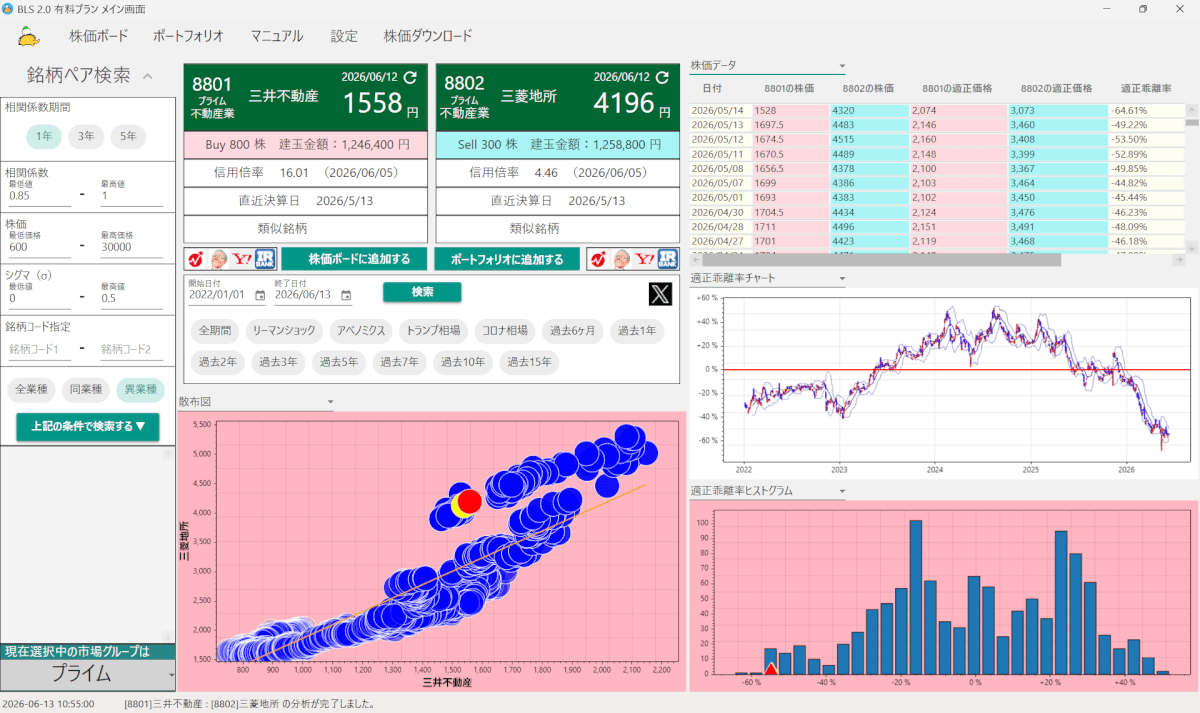The width and height of the screenshot is (1200, 713).
Task: Click the 開始日付 date field
Action: pyautogui.click(x=227, y=295)
